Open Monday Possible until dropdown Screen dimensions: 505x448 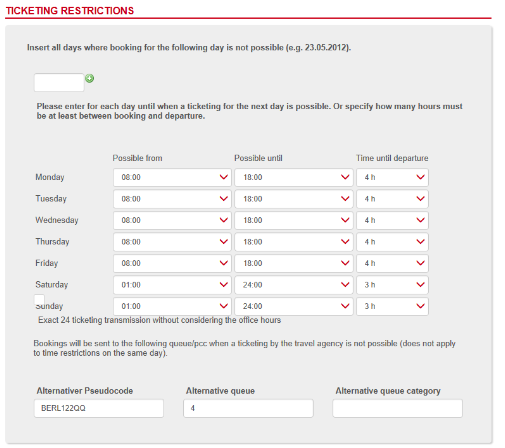[x=294, y=177]
